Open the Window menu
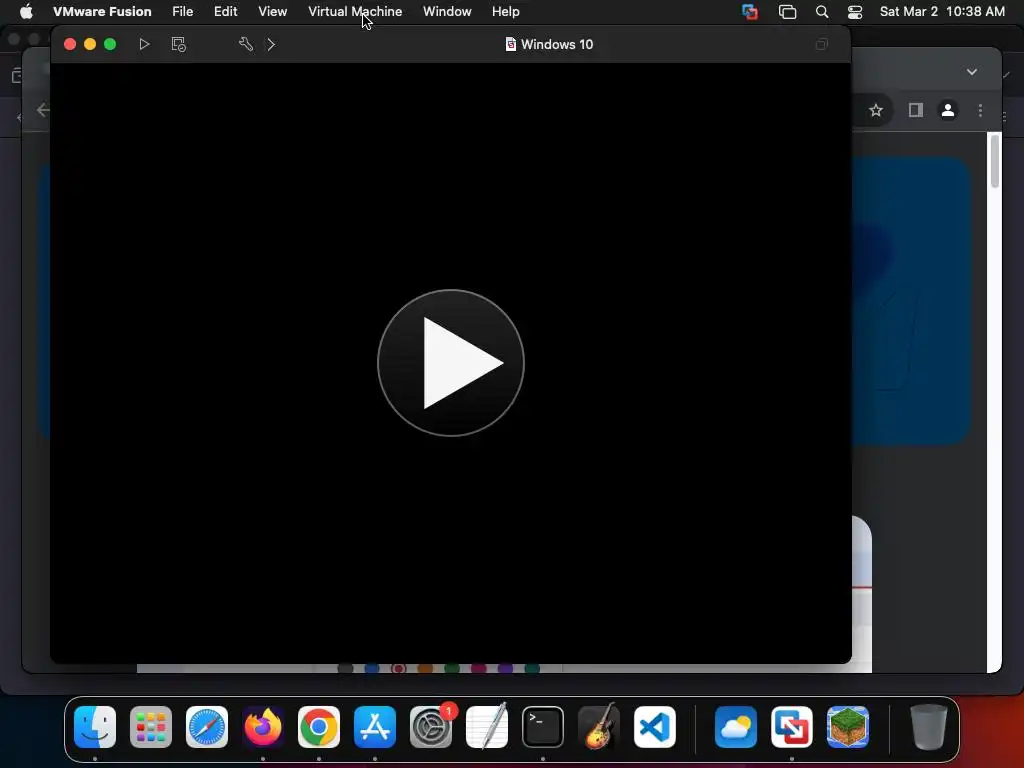 (x=447, y=11)
